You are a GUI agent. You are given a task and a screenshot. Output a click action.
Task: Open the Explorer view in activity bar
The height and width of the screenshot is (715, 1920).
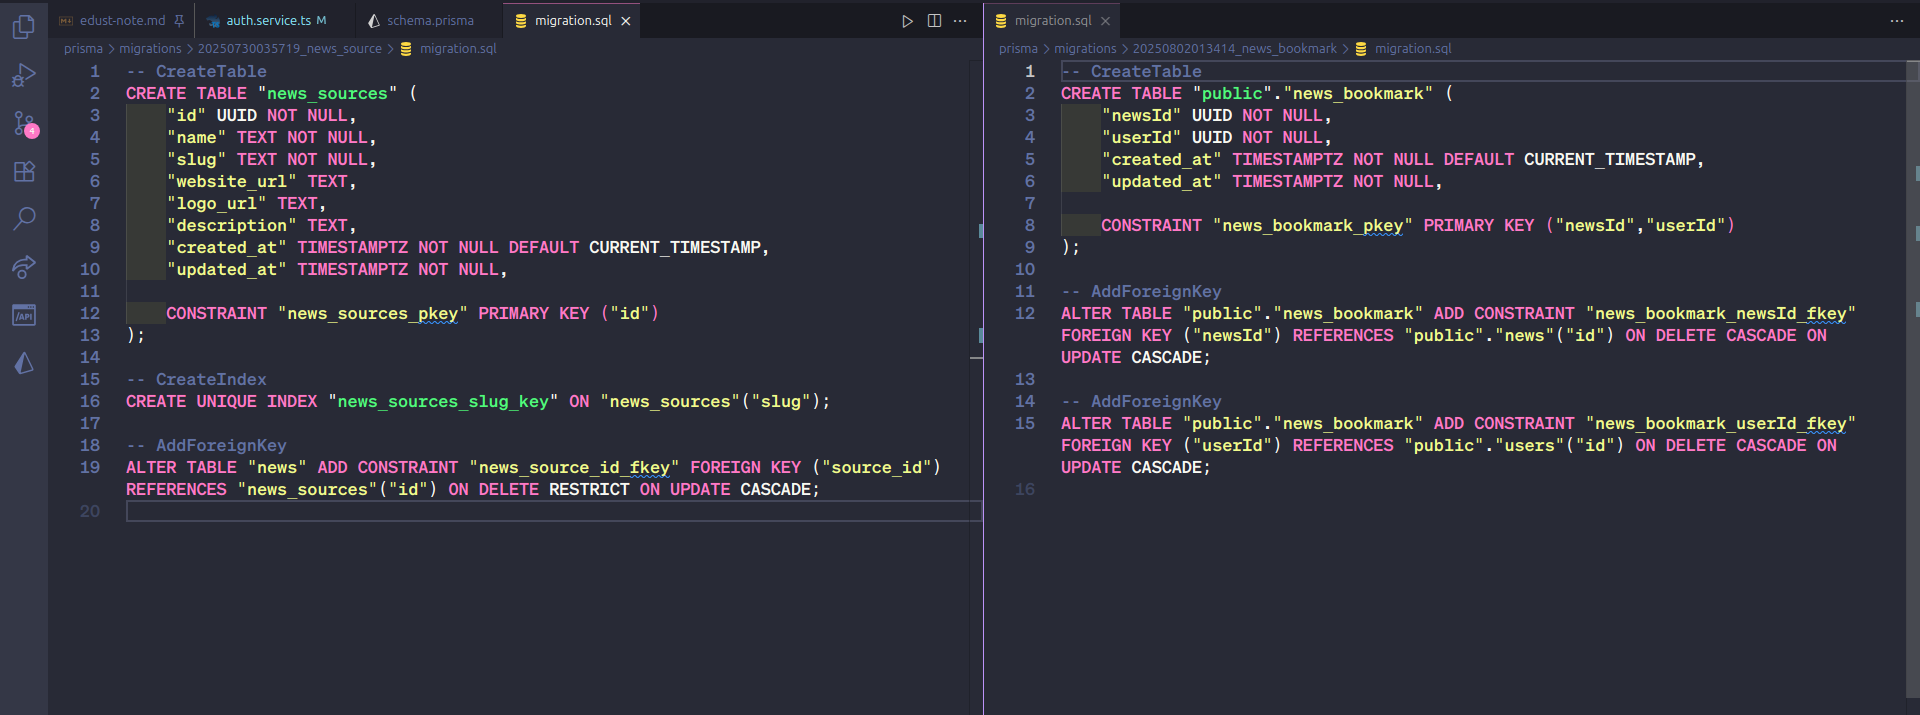pos(24,27)
